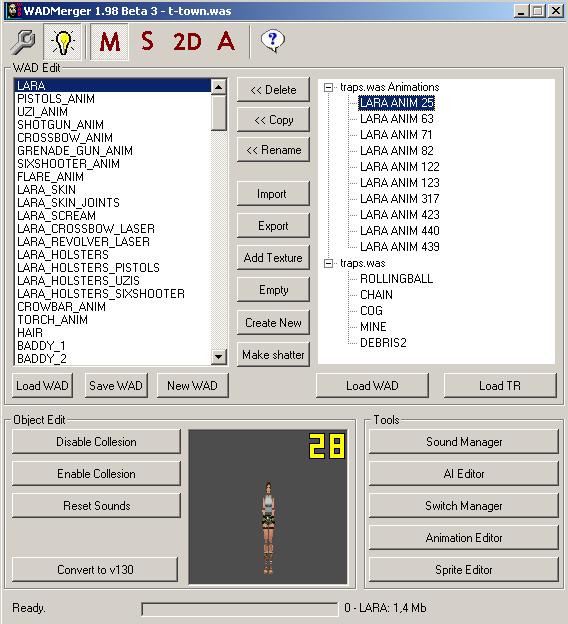Select CHAIN tree item
568x624 pixels.
coord(376,295)
